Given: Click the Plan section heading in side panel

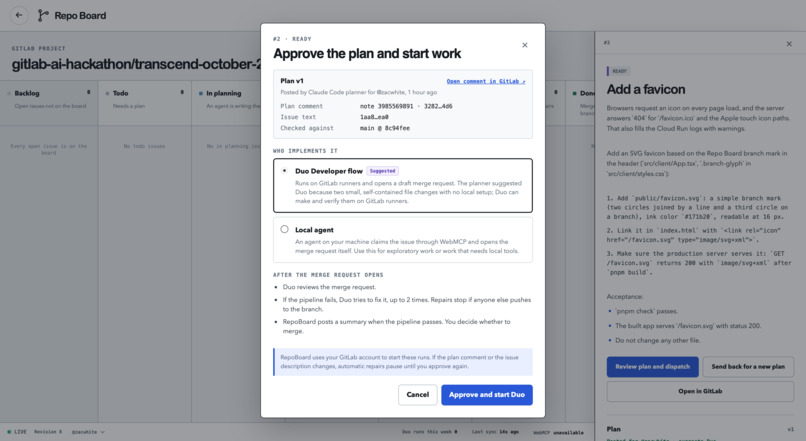Looking at the screenshot, I should point(613,429).
